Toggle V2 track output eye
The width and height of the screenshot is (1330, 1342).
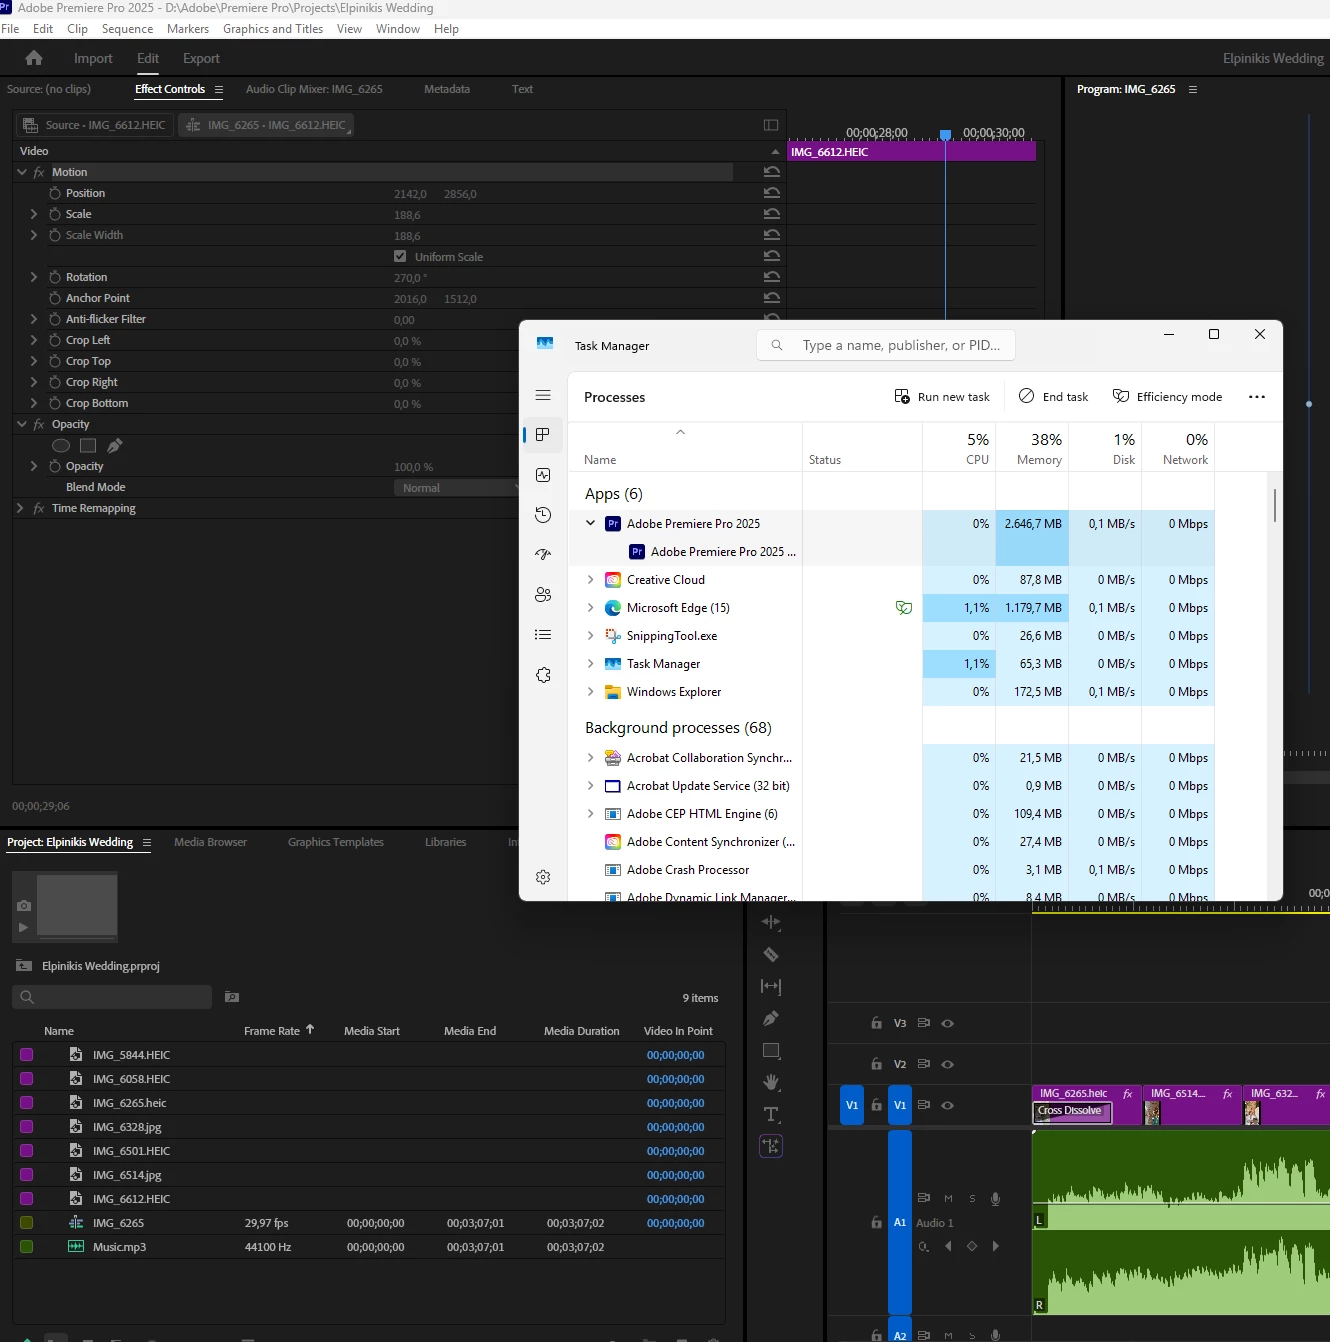click(948, 1064)
